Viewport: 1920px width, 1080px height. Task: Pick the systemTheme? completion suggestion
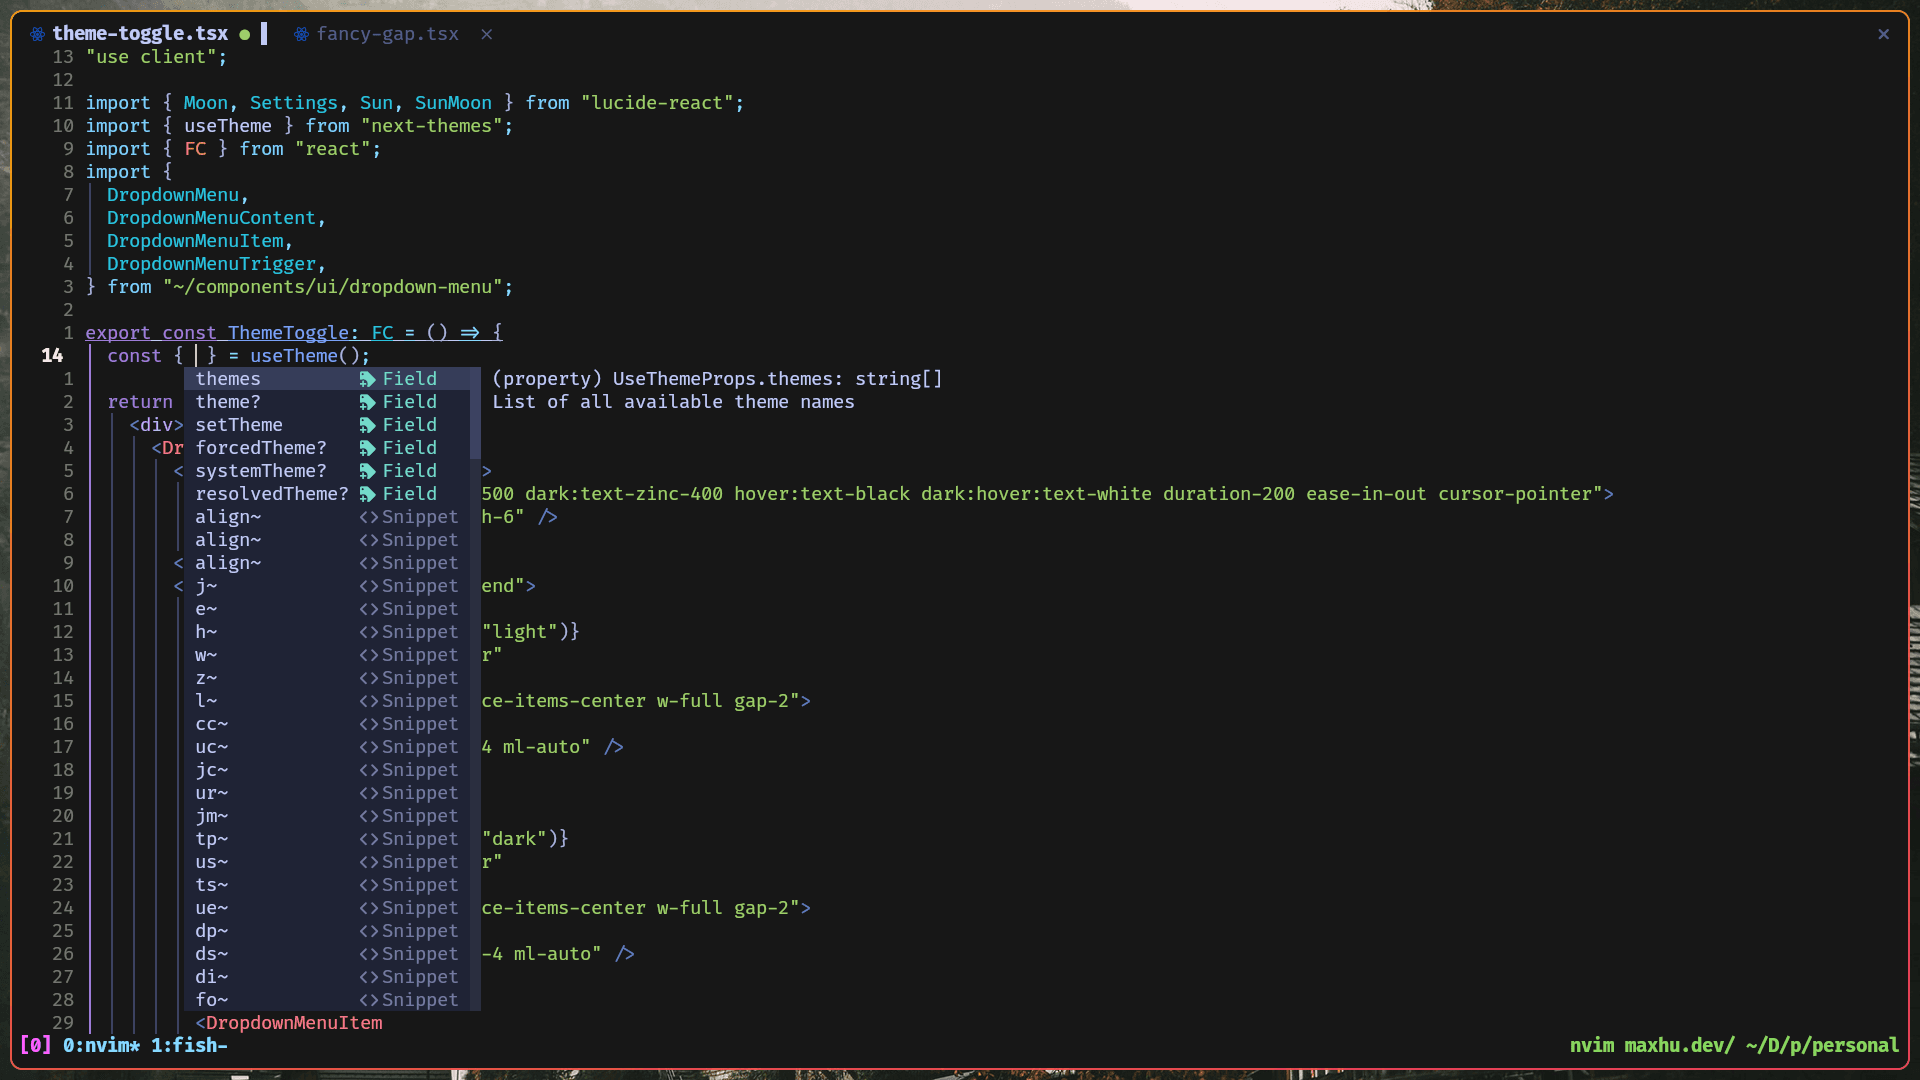click(x=261, y=471)
